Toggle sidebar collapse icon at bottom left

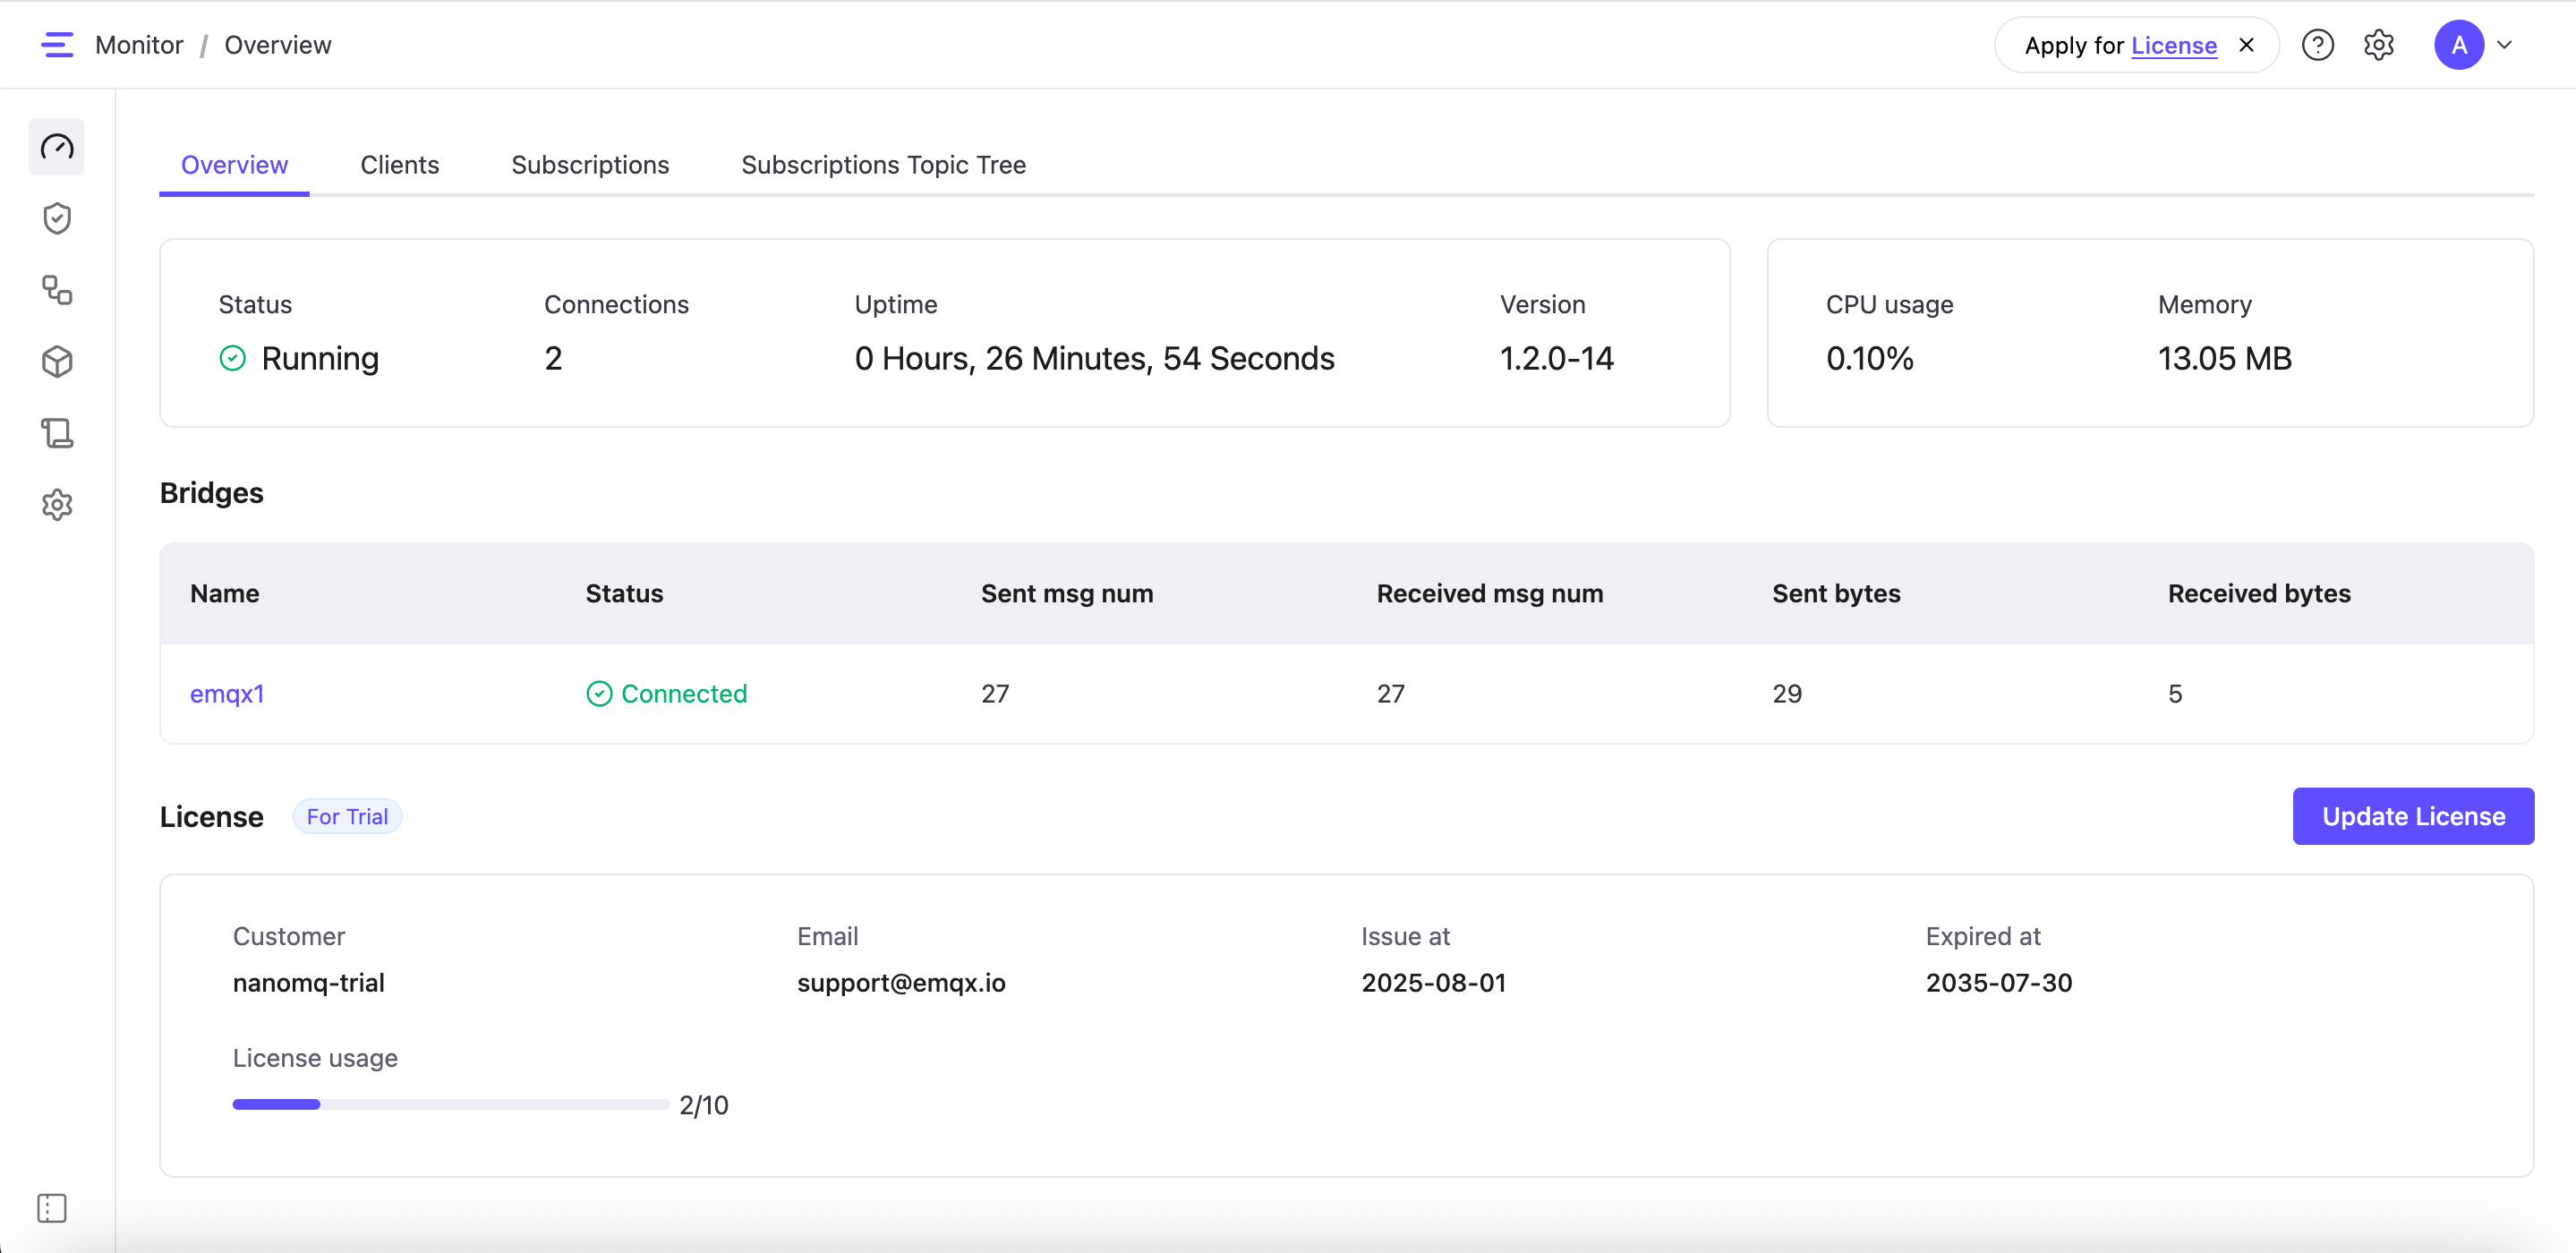pyautogui.click(x=52, y=1208)
